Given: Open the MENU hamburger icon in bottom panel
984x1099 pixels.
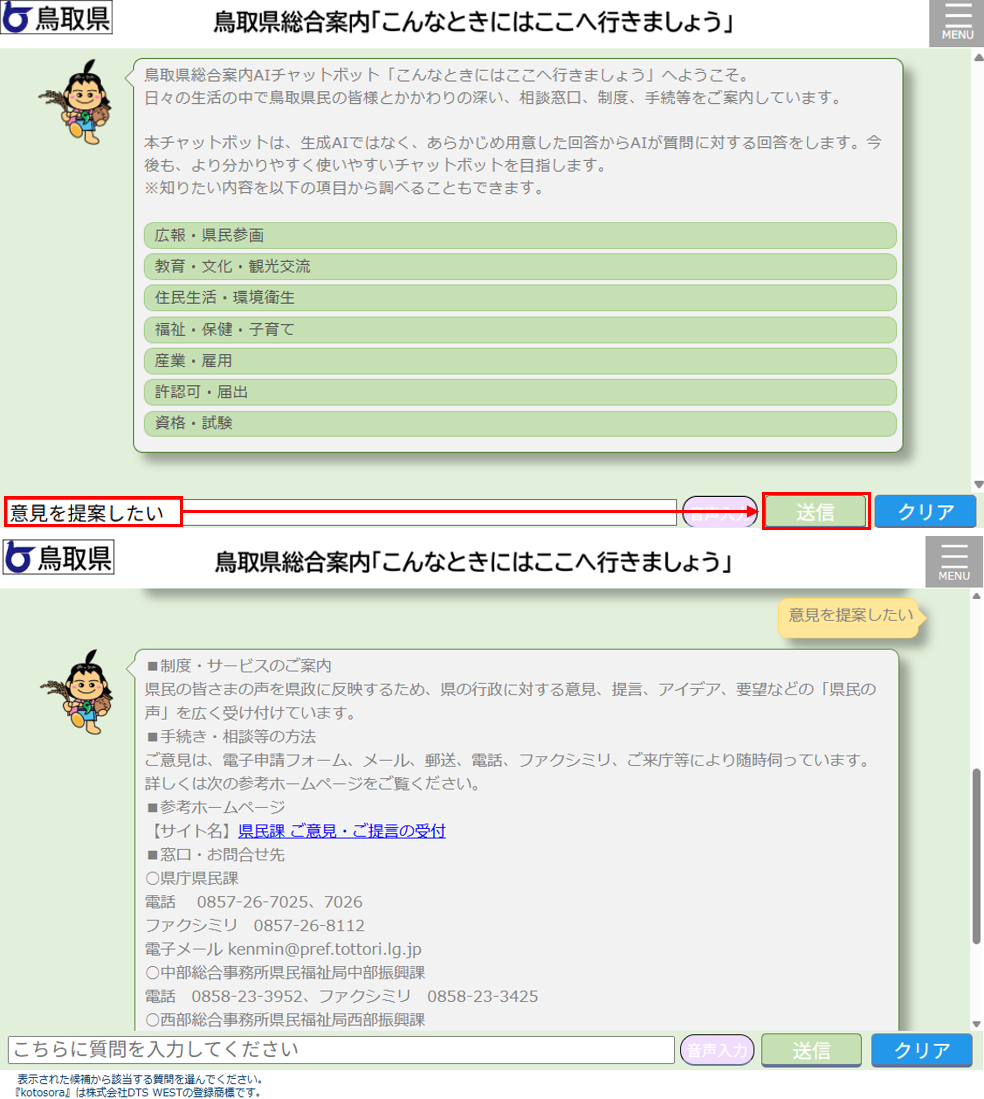Looking at the screenshot, I should point(954,561).
